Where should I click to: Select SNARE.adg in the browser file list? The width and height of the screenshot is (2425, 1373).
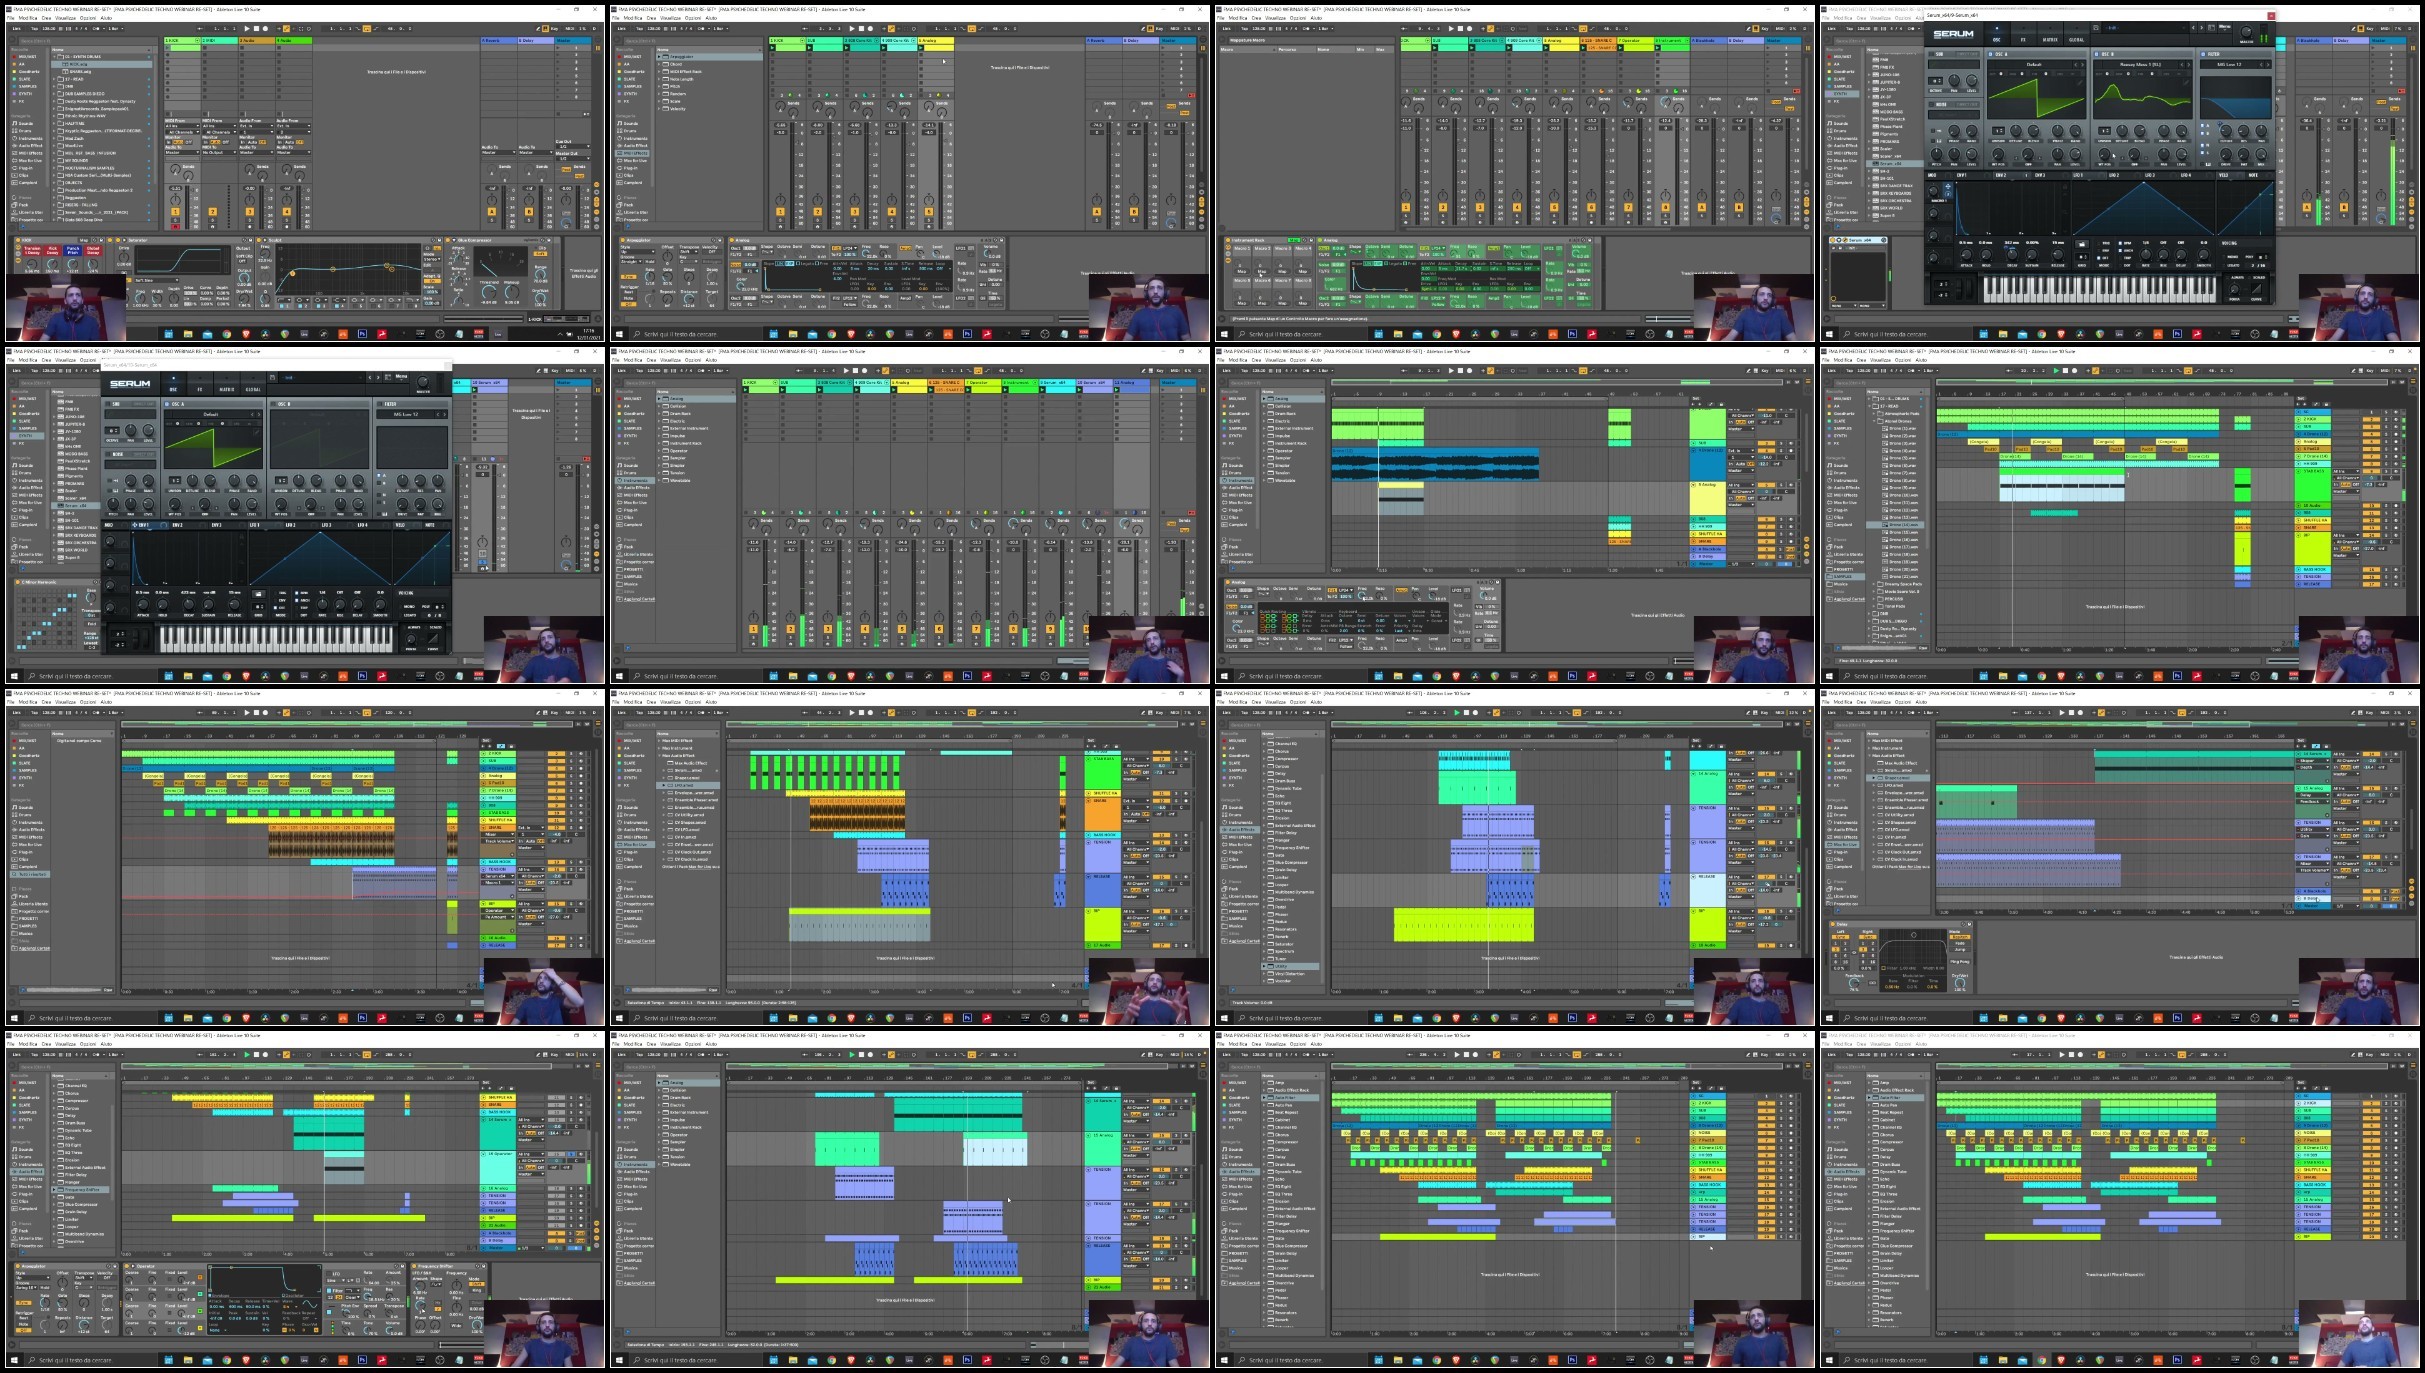(x=80, y=72)
